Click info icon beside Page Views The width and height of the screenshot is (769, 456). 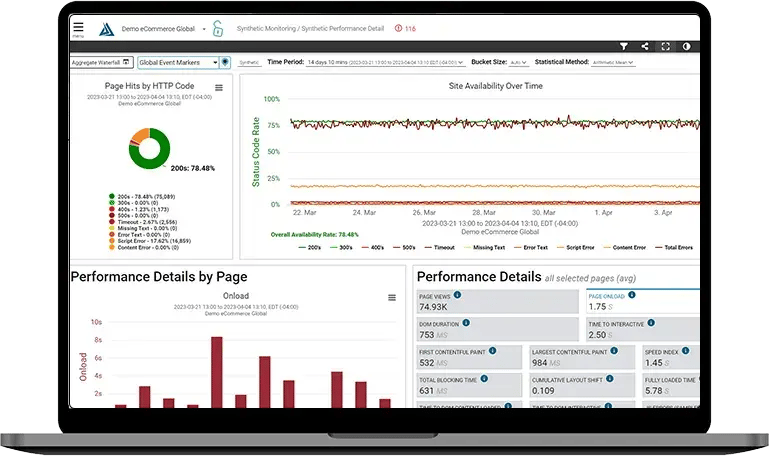(x=457, y=295)
